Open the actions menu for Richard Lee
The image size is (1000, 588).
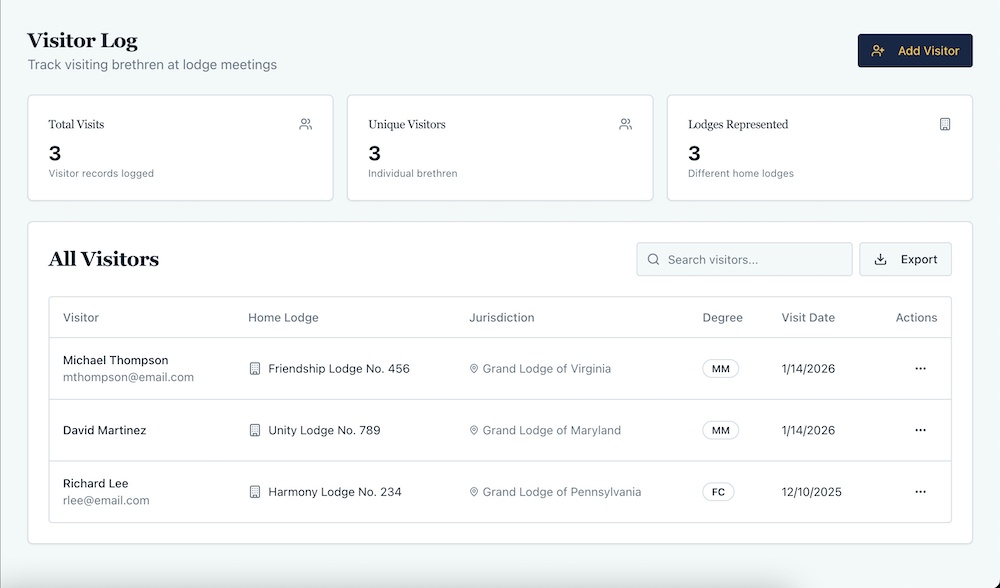(920, 492)
